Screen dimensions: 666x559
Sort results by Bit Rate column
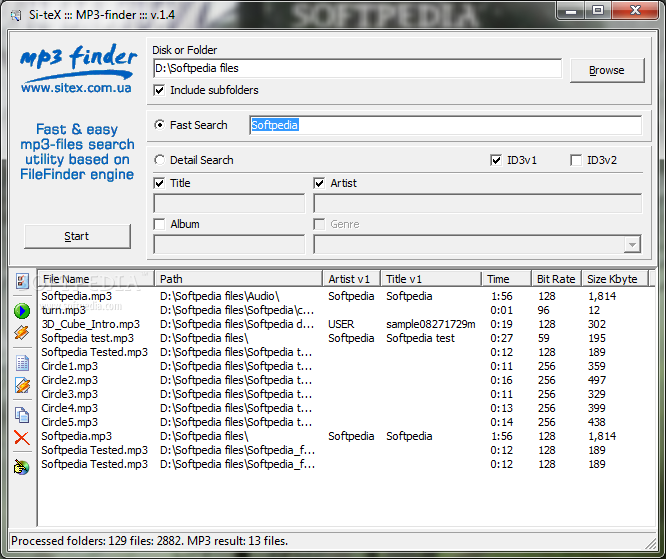coord(556,279)
